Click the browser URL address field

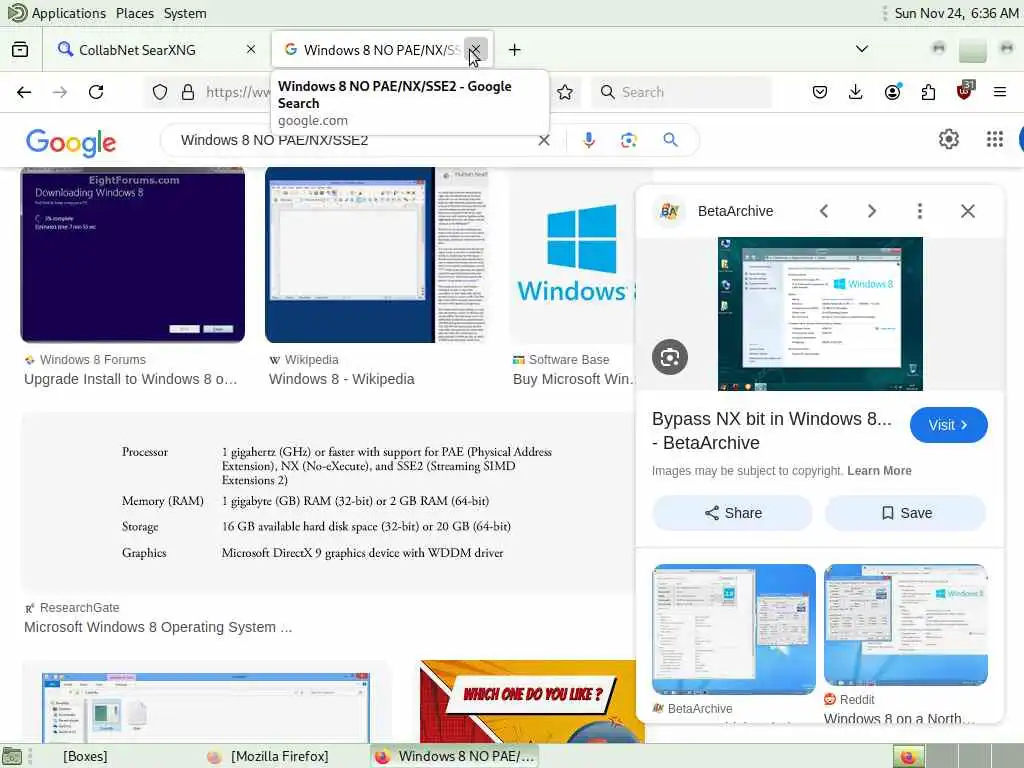238,92
